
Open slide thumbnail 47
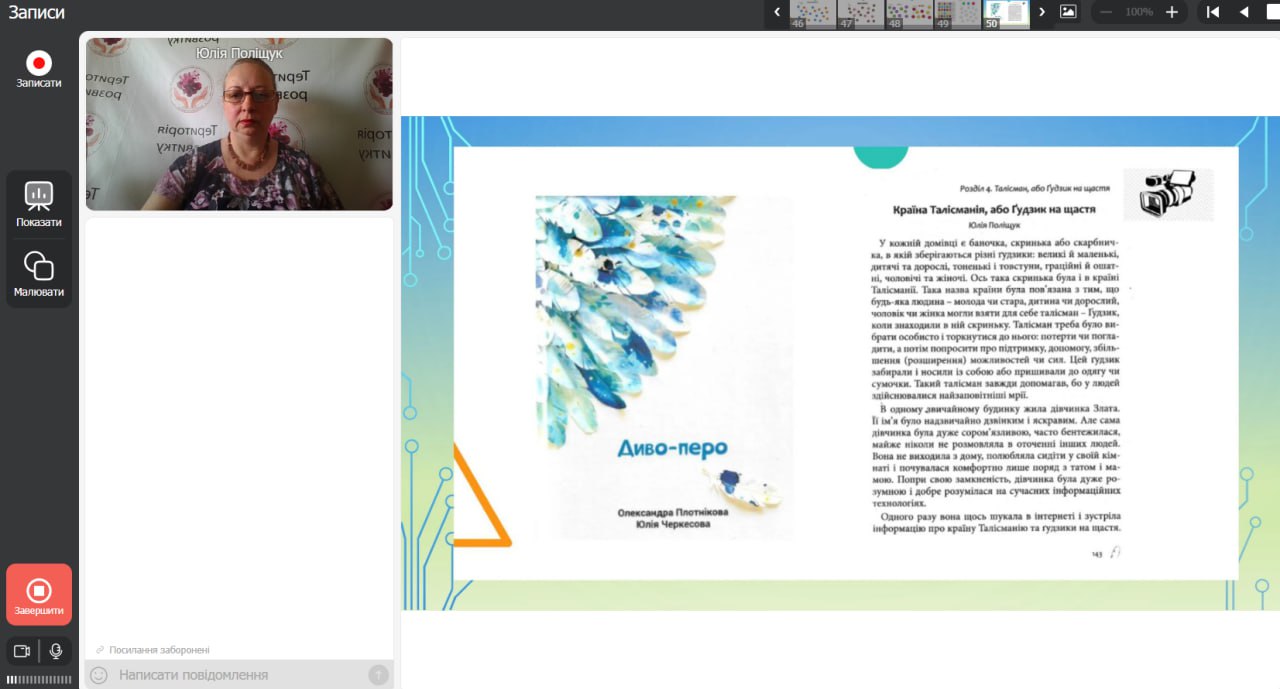click(x=860, y=13)
